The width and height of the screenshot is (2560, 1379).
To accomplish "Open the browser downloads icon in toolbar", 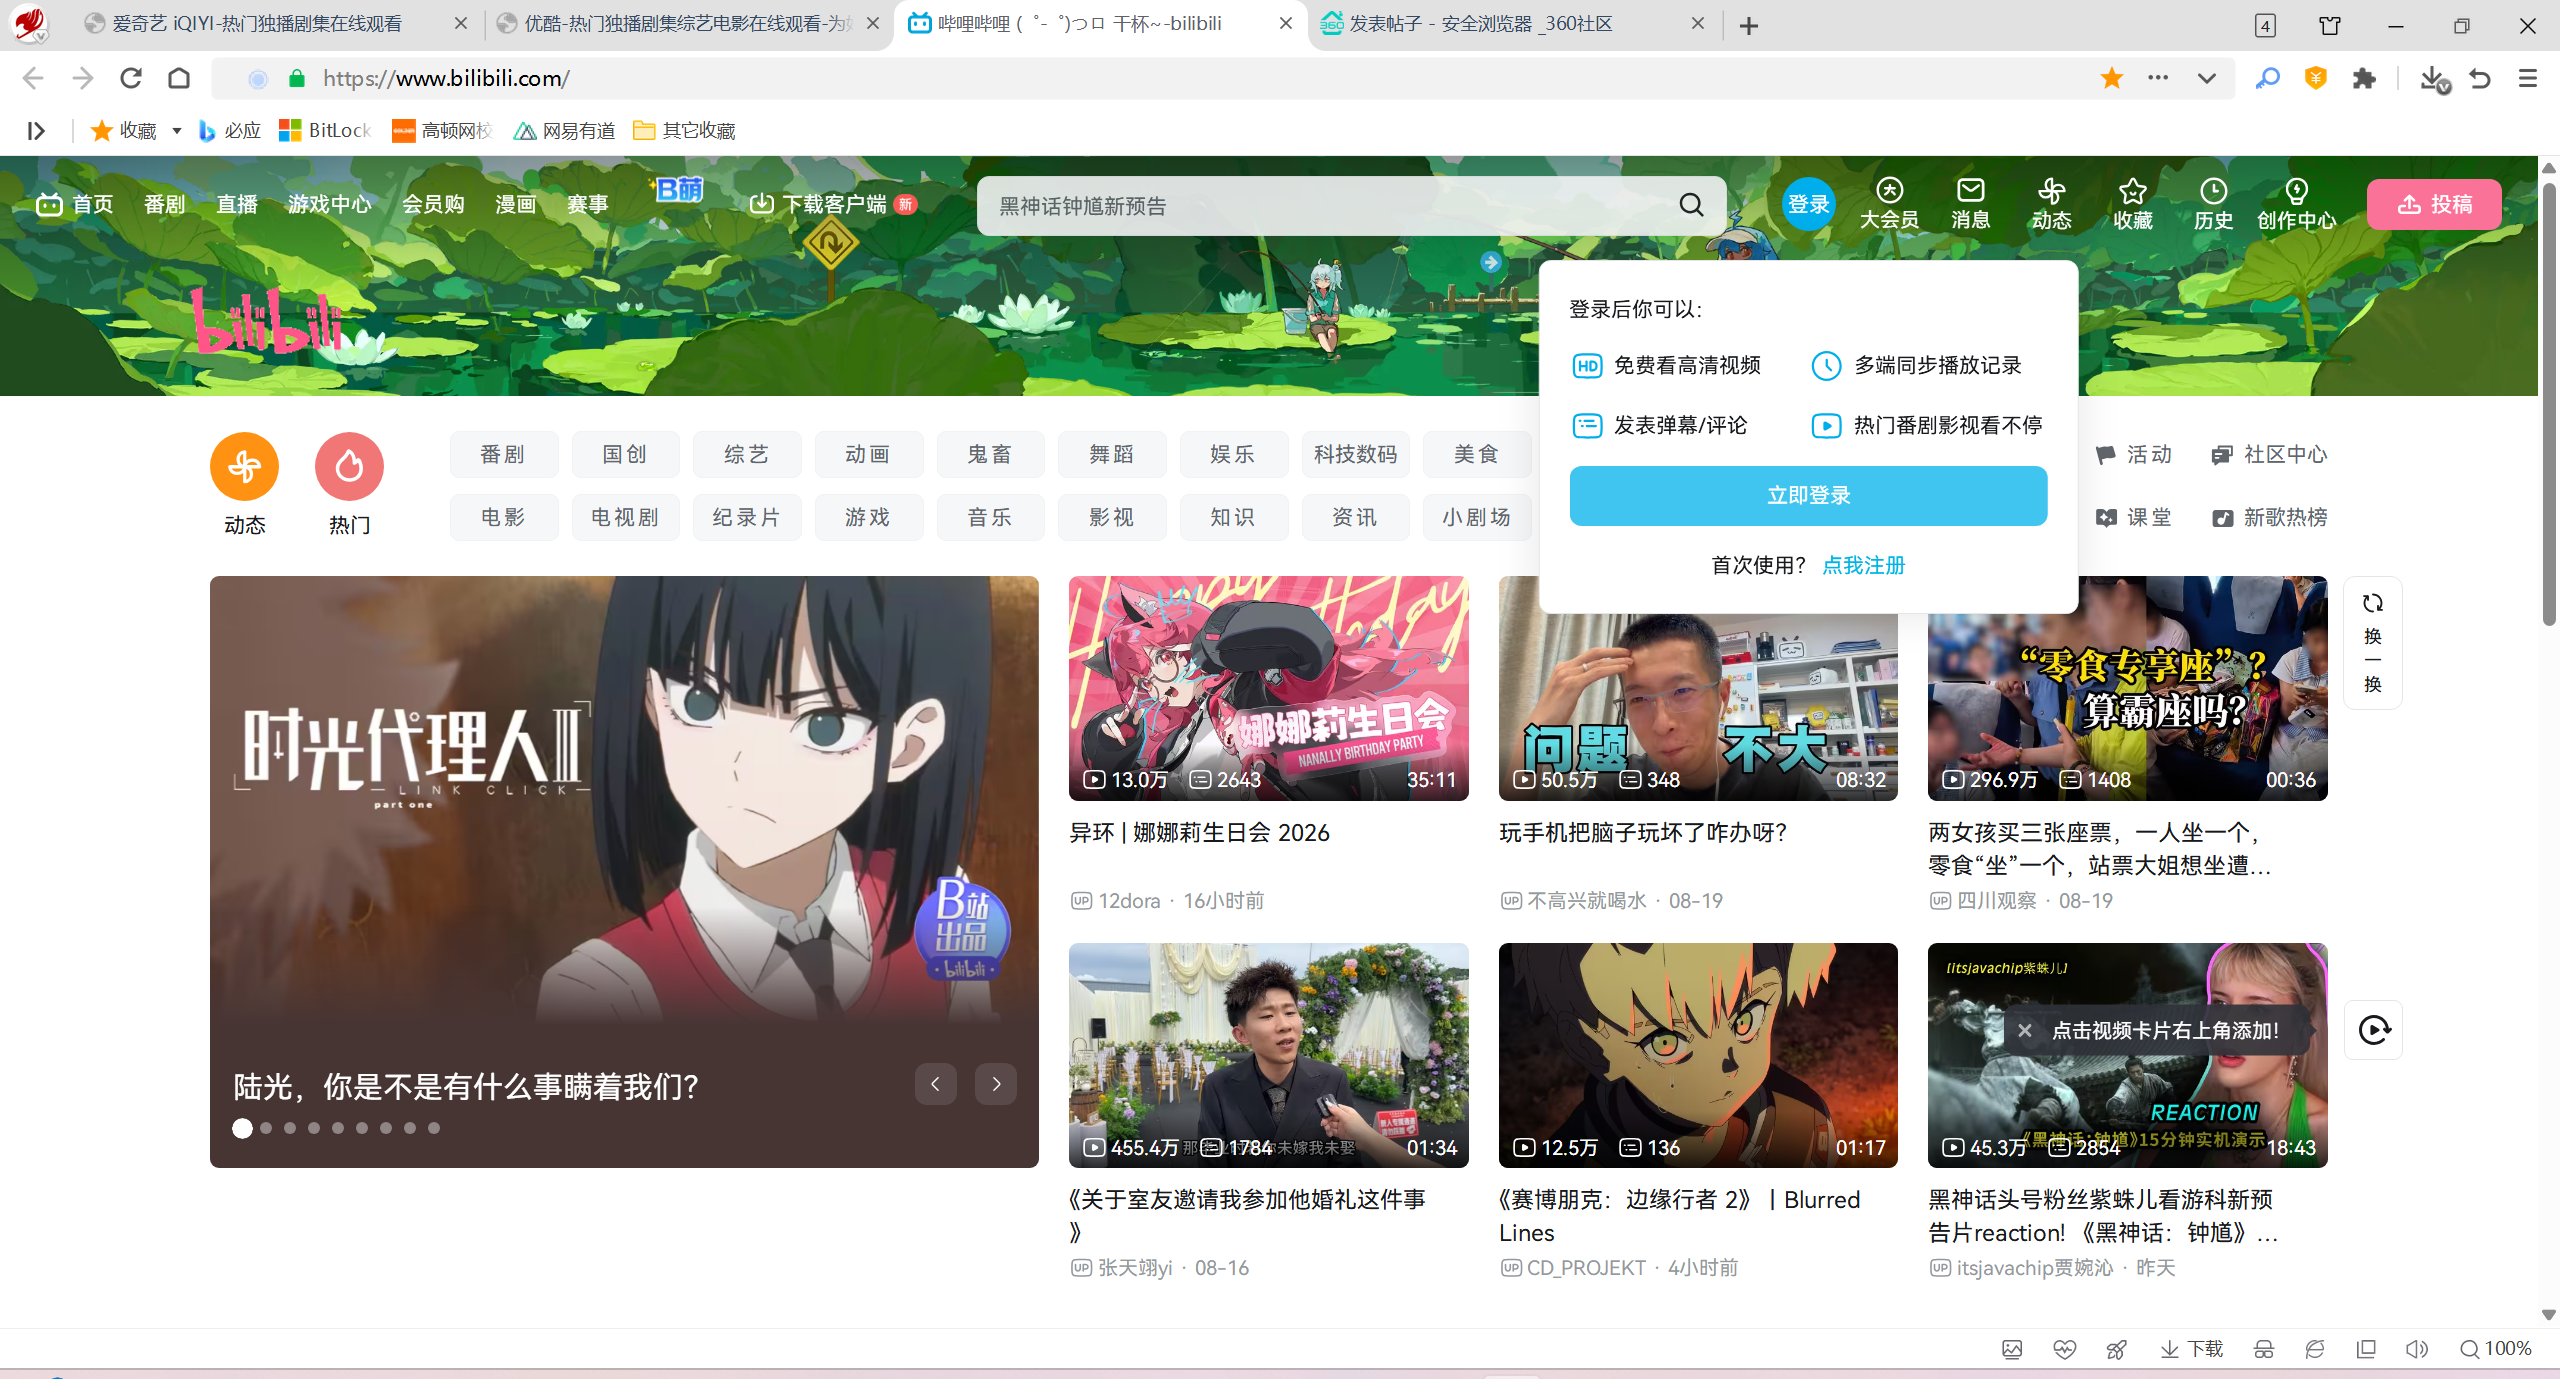I will pyautogui.click(x=2434, y=78).
